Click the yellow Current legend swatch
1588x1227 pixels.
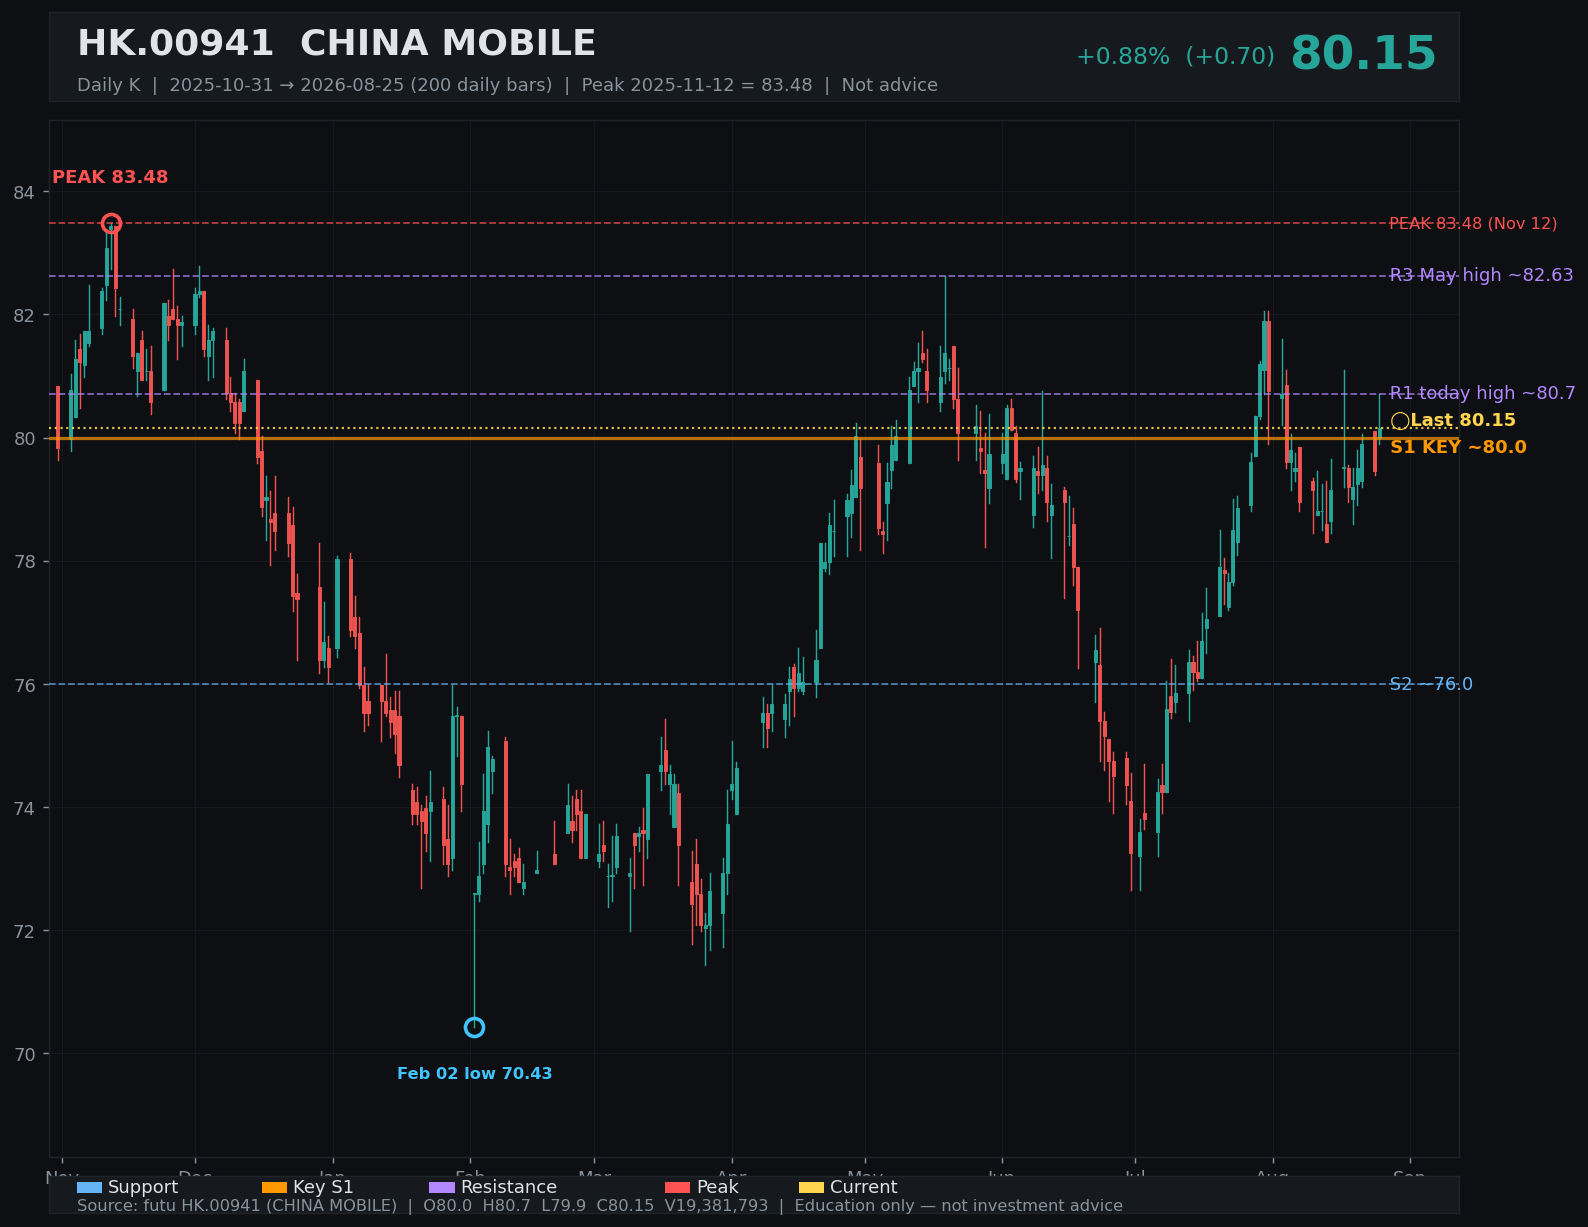click(x=812, y=1187)
